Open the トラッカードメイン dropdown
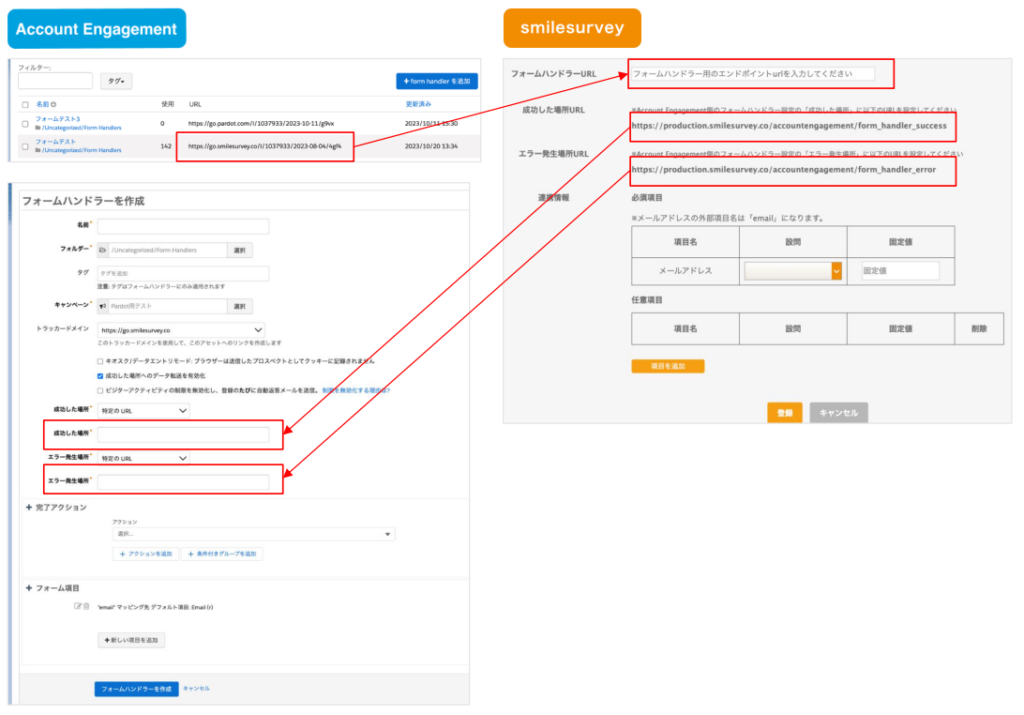Screen dimensions: 1024x715 pos(182,330)
